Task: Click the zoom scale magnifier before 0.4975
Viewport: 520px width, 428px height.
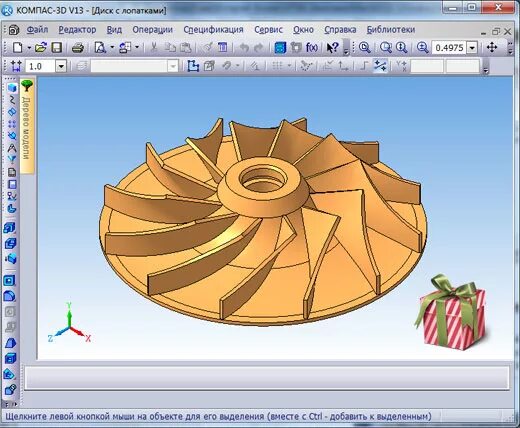Action: [x=422, y=48]
